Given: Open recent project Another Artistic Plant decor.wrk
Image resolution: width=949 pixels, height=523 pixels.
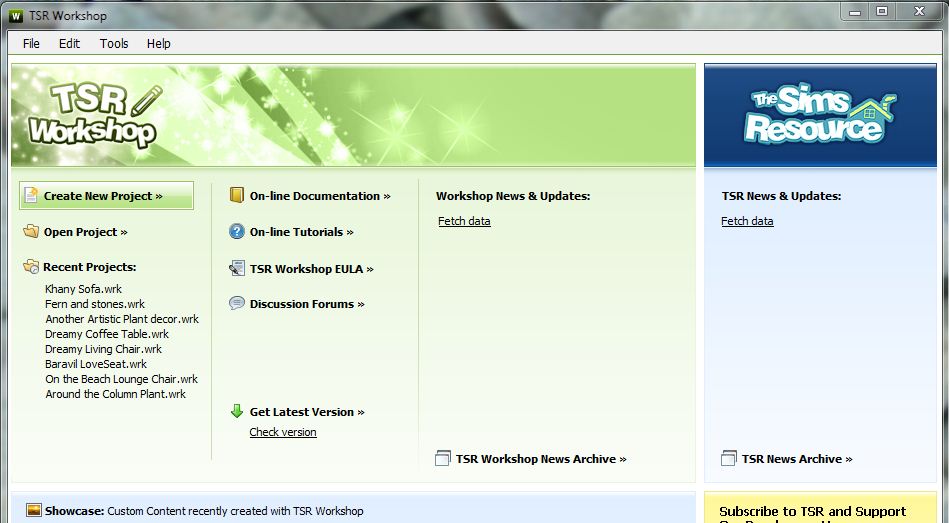Looking at the screenshot, I should pyautogui.click(x=122, y=319).
